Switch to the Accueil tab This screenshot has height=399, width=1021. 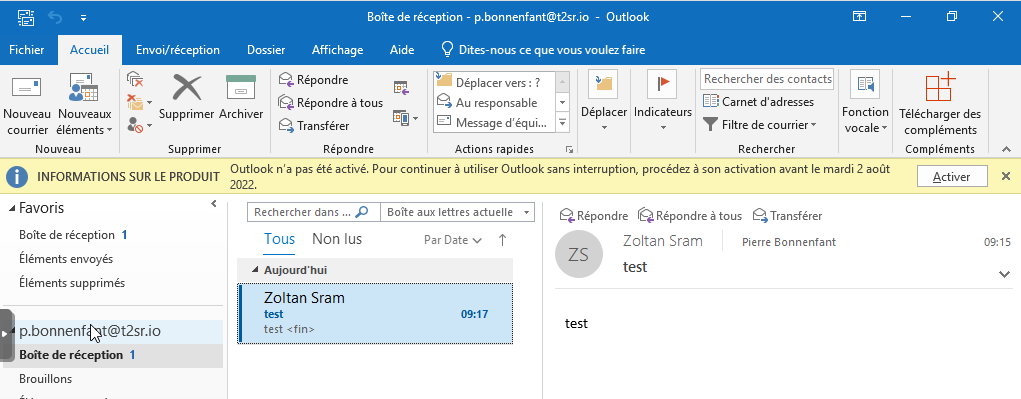[89, 50]
